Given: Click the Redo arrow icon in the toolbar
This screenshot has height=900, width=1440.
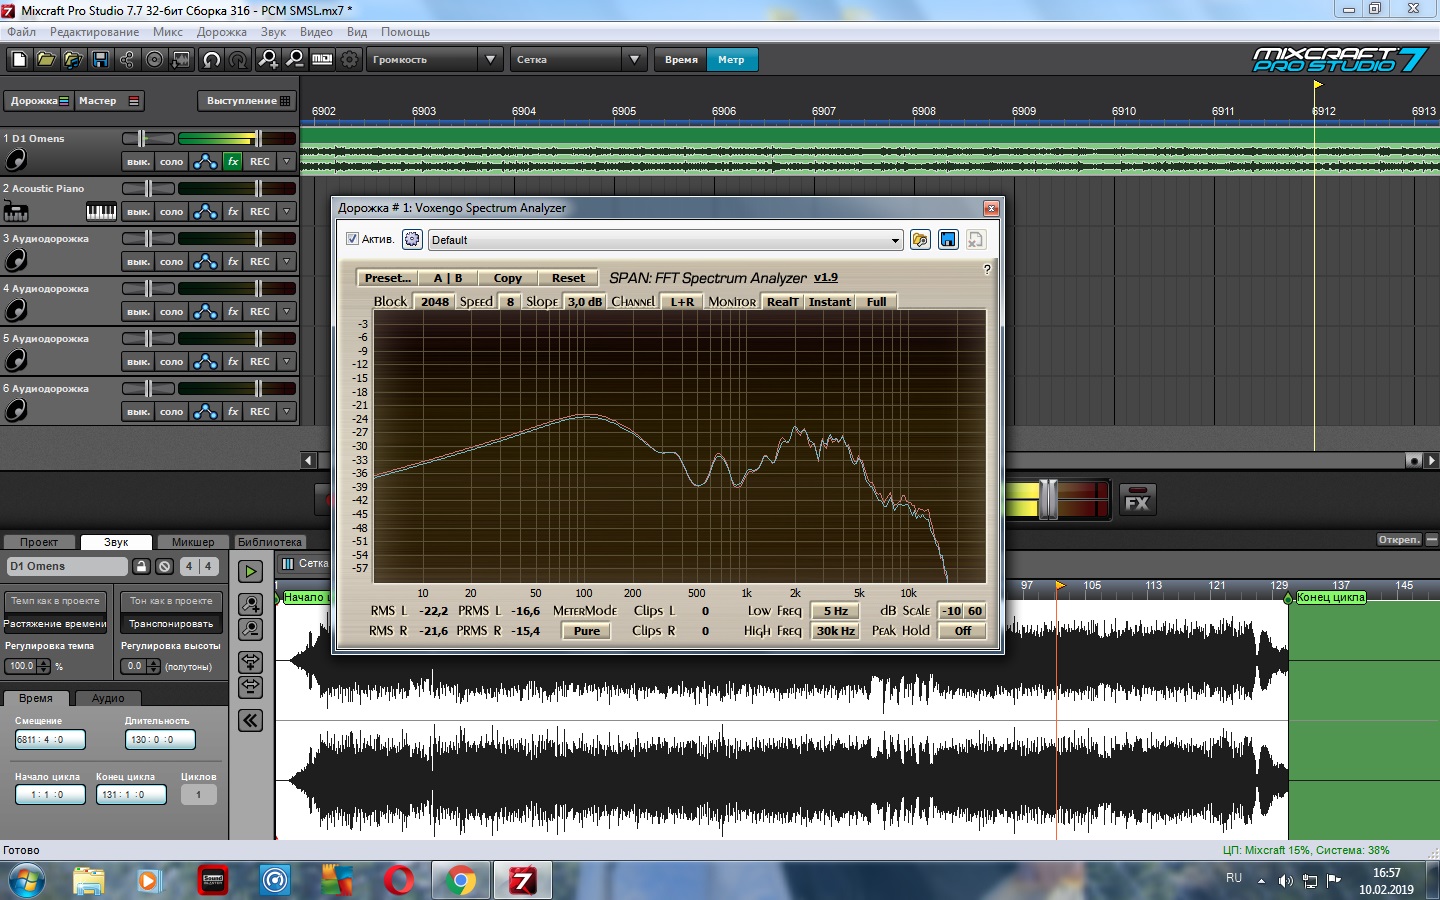Looking at the screenshot, I should click(x=238, y=60).
